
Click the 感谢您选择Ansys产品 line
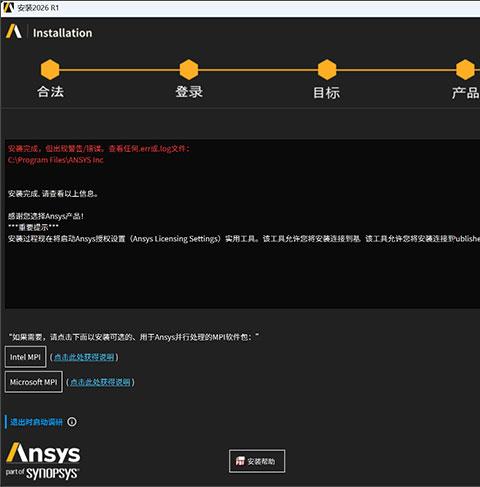(x=46, y=216)
